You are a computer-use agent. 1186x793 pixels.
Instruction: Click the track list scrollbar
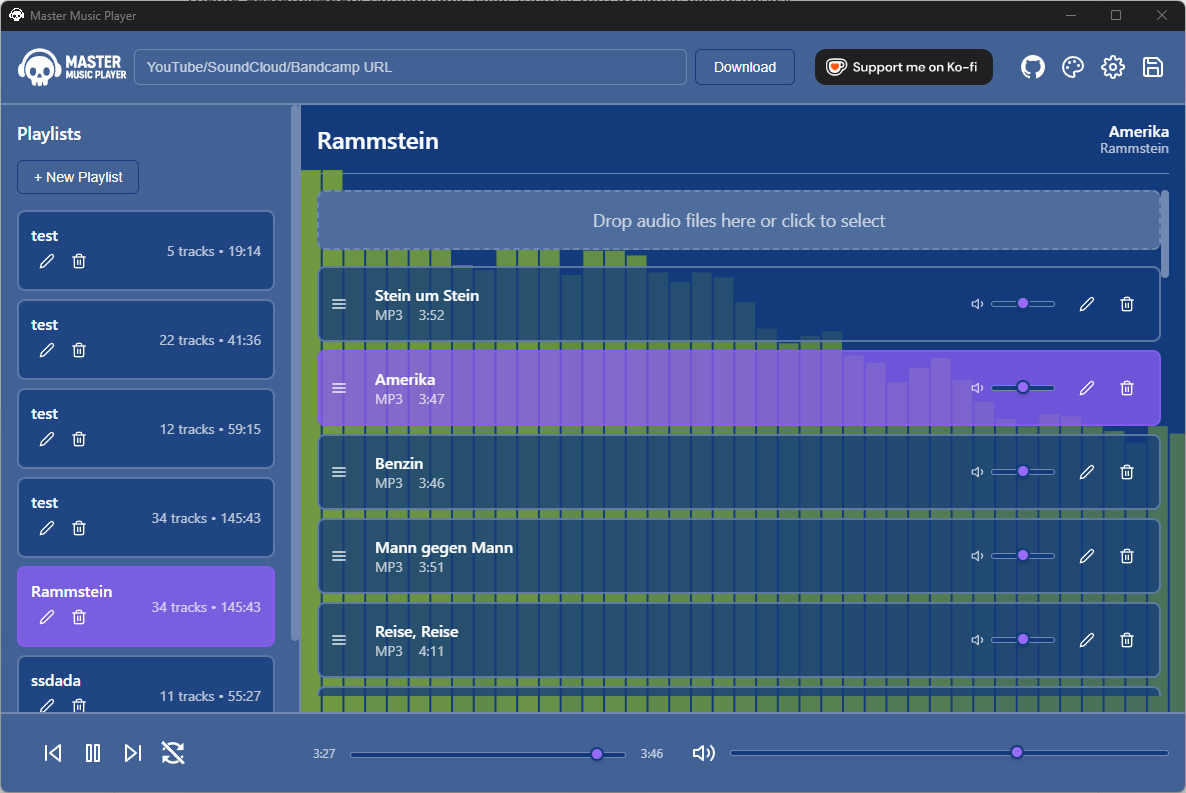pos(1166,235)
